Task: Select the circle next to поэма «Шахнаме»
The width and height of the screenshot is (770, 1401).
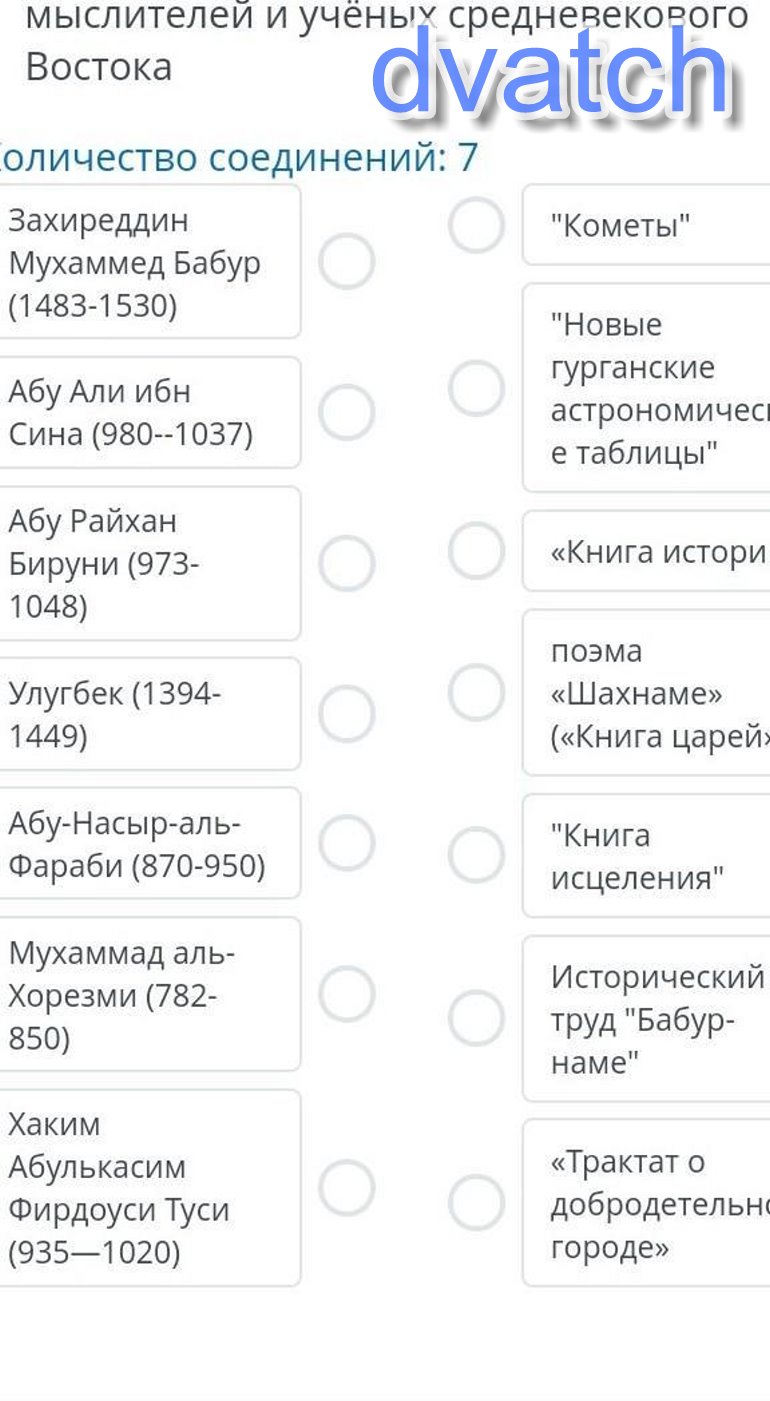Action: [476, 693]
